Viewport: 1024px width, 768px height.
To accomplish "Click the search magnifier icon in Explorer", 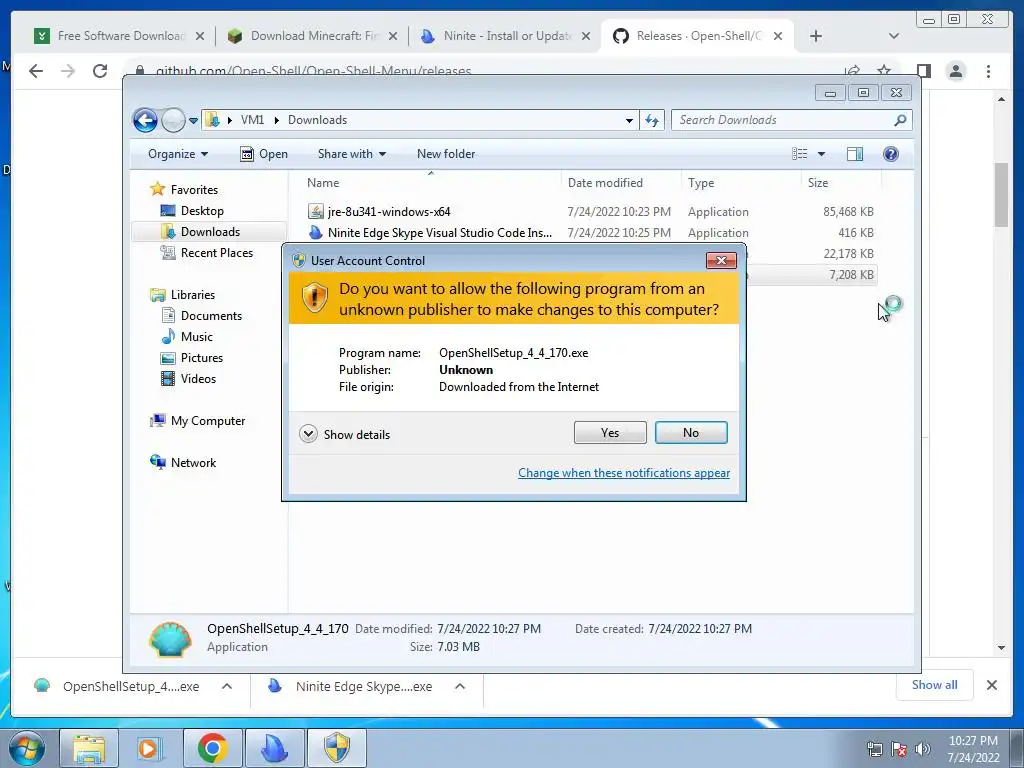I will pos(901,120).
